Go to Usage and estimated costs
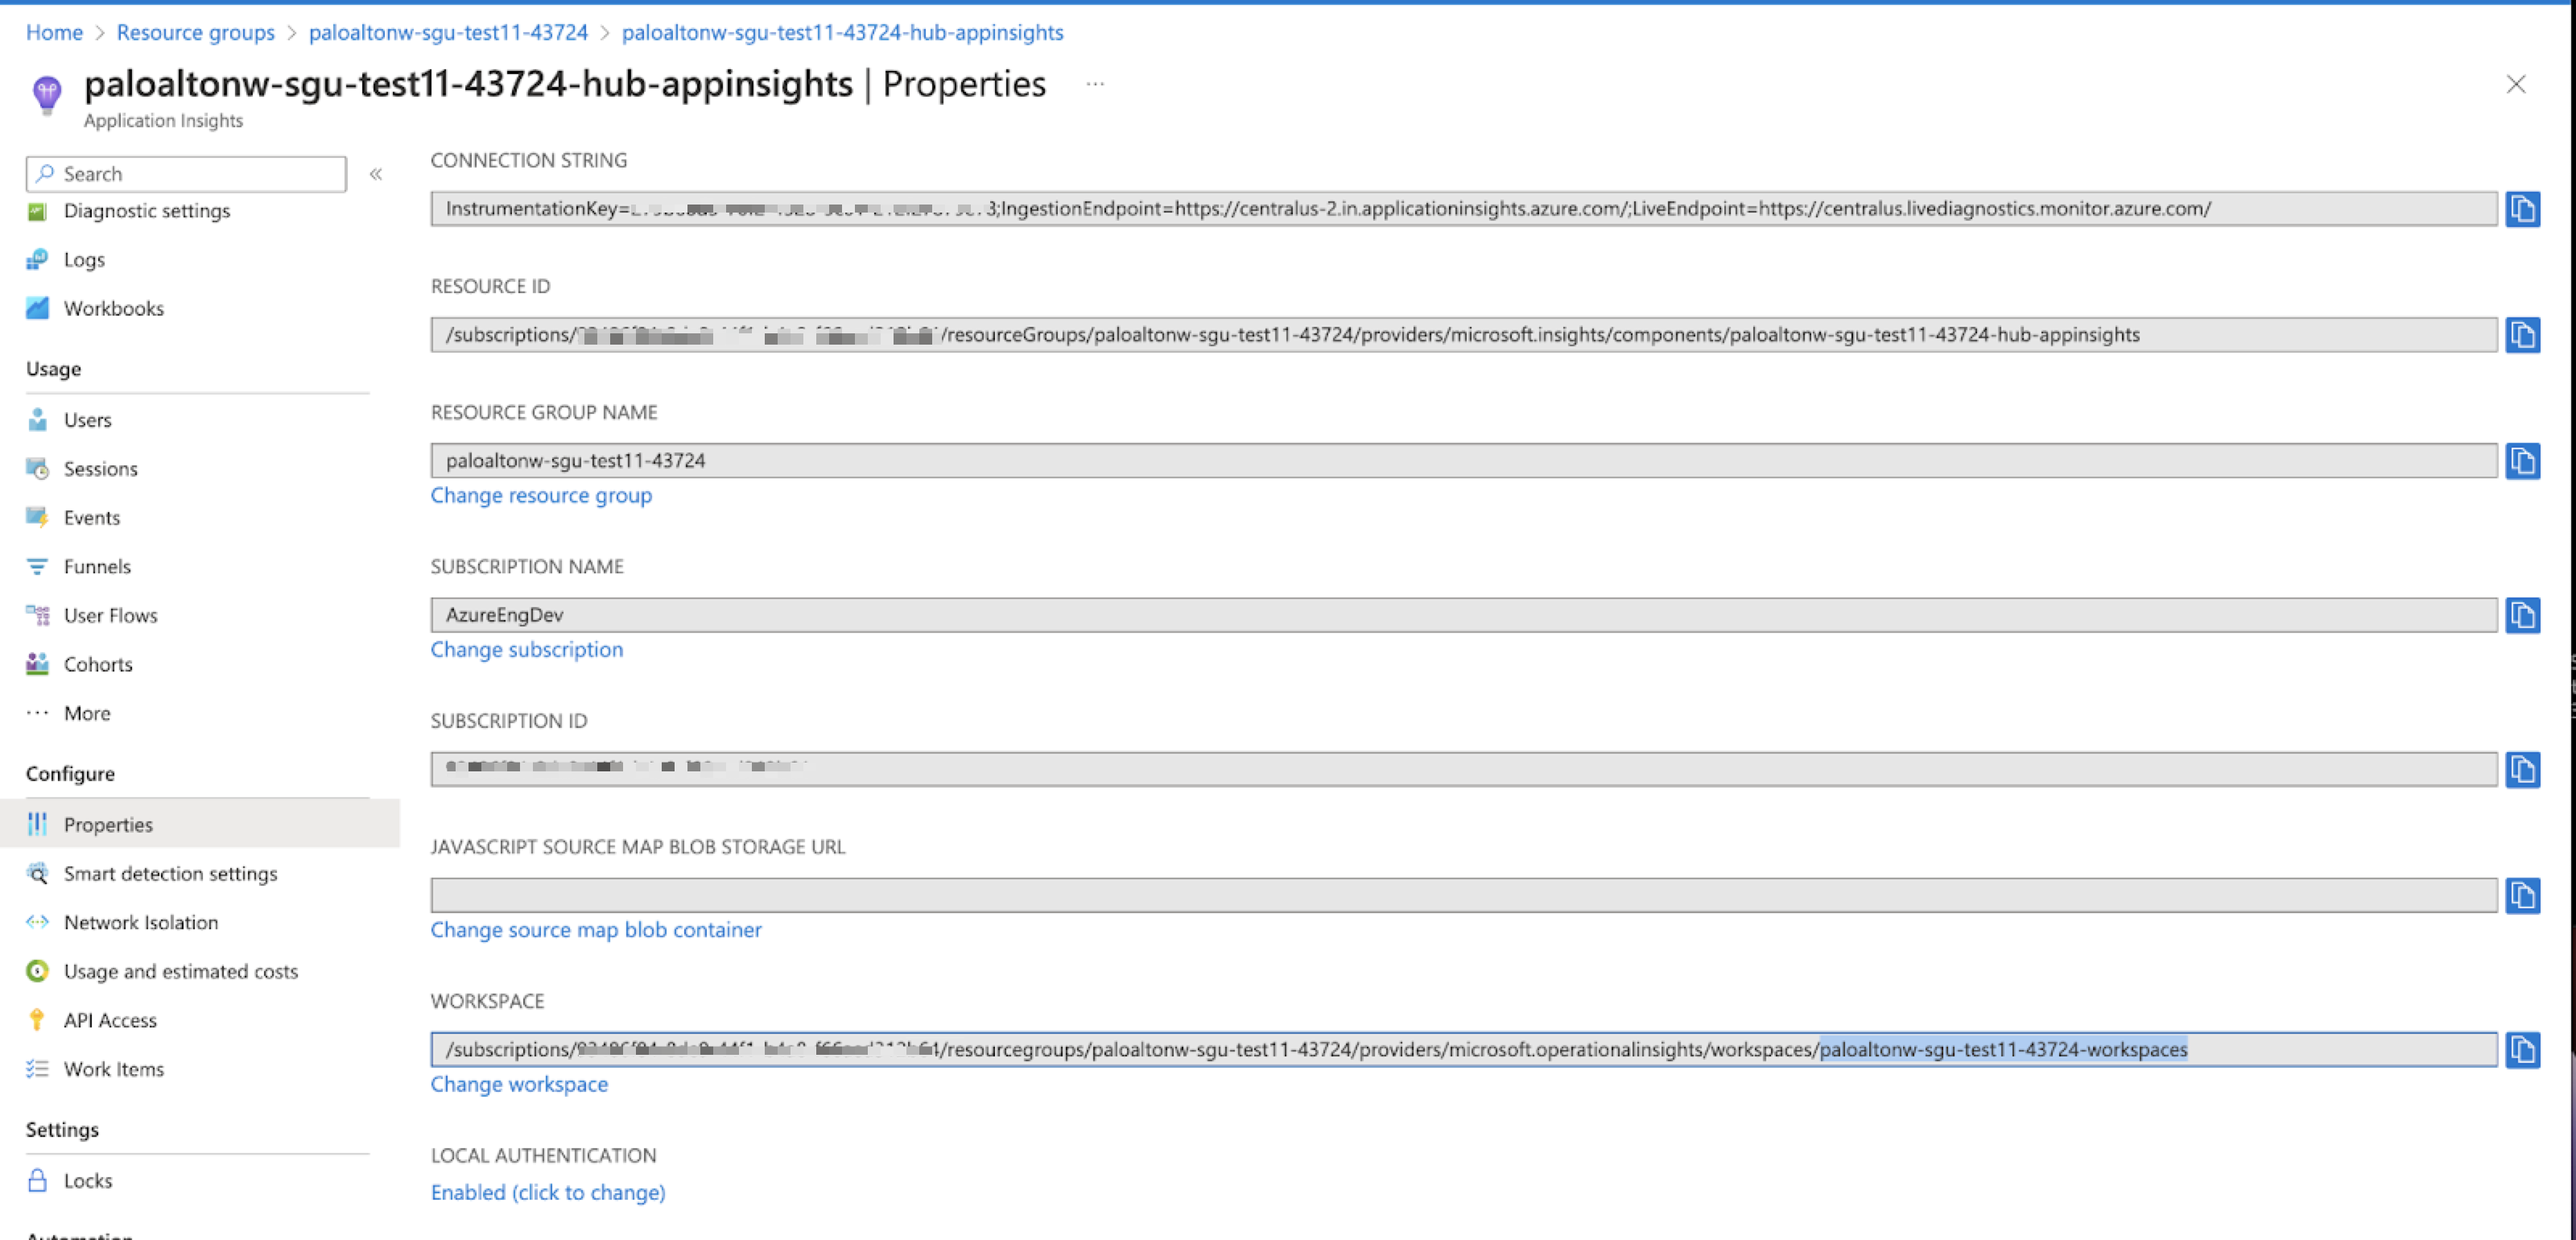2576x1240 pixels. click(x=180, y=971)
